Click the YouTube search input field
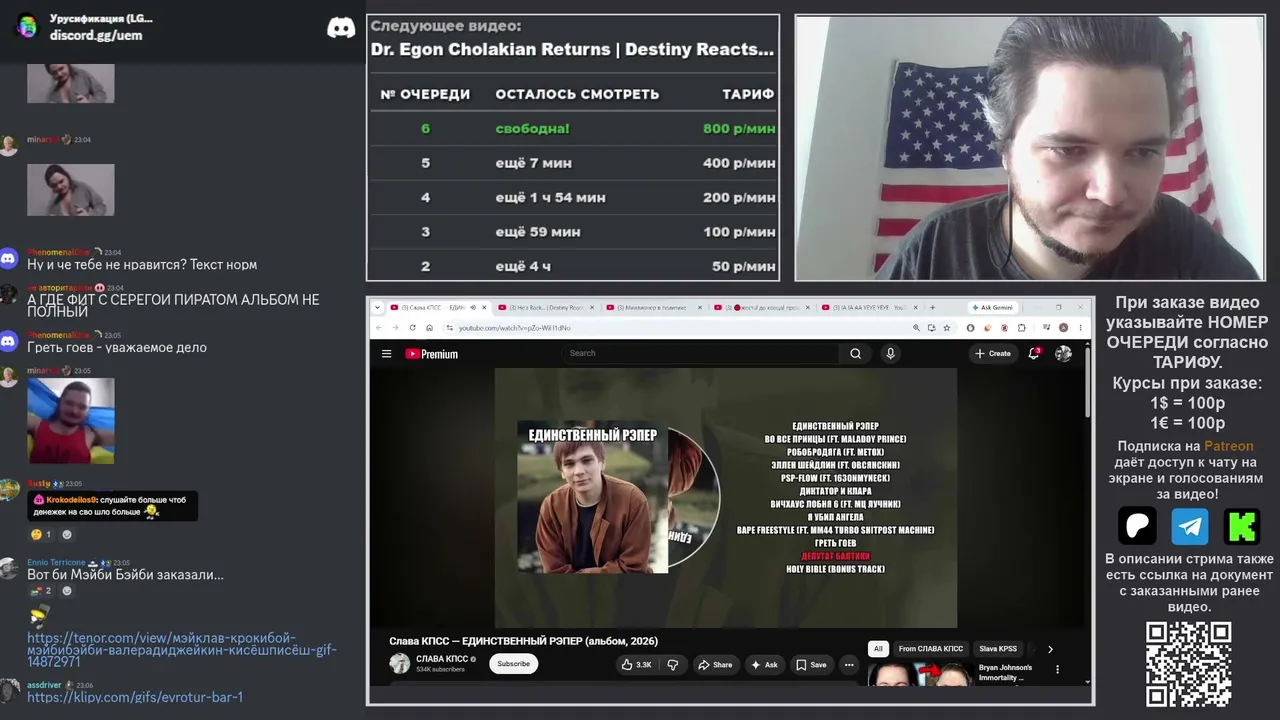This screenshot has width=1280, height=720. point(700,353)
